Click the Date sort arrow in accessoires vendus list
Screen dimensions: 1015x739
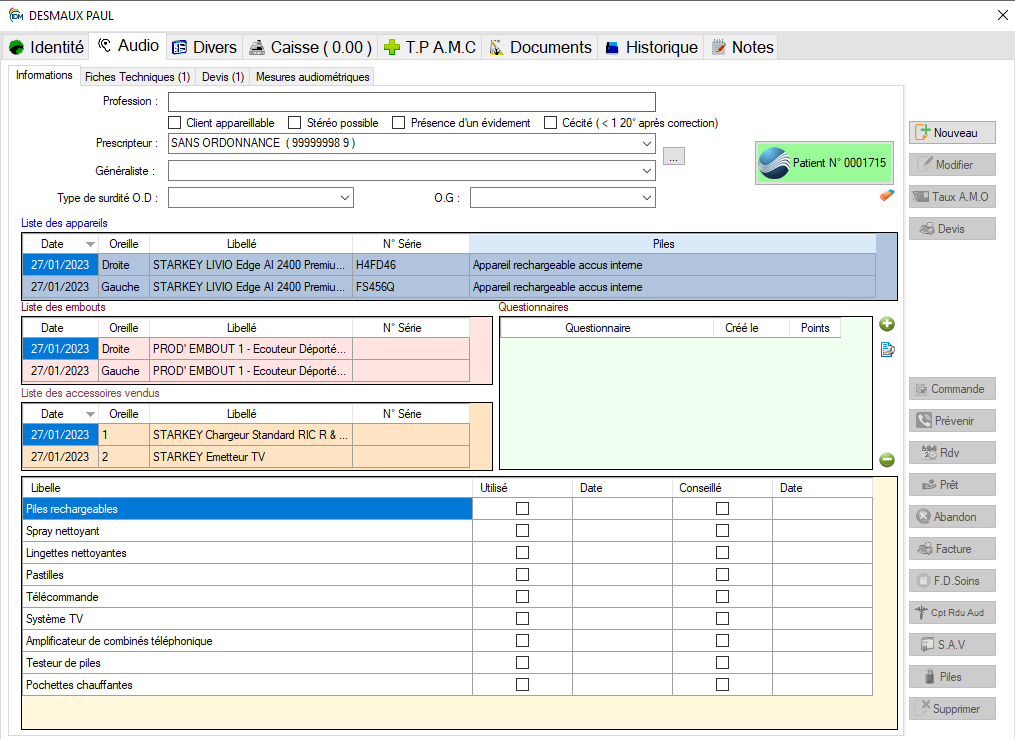[x=90, y=414]
